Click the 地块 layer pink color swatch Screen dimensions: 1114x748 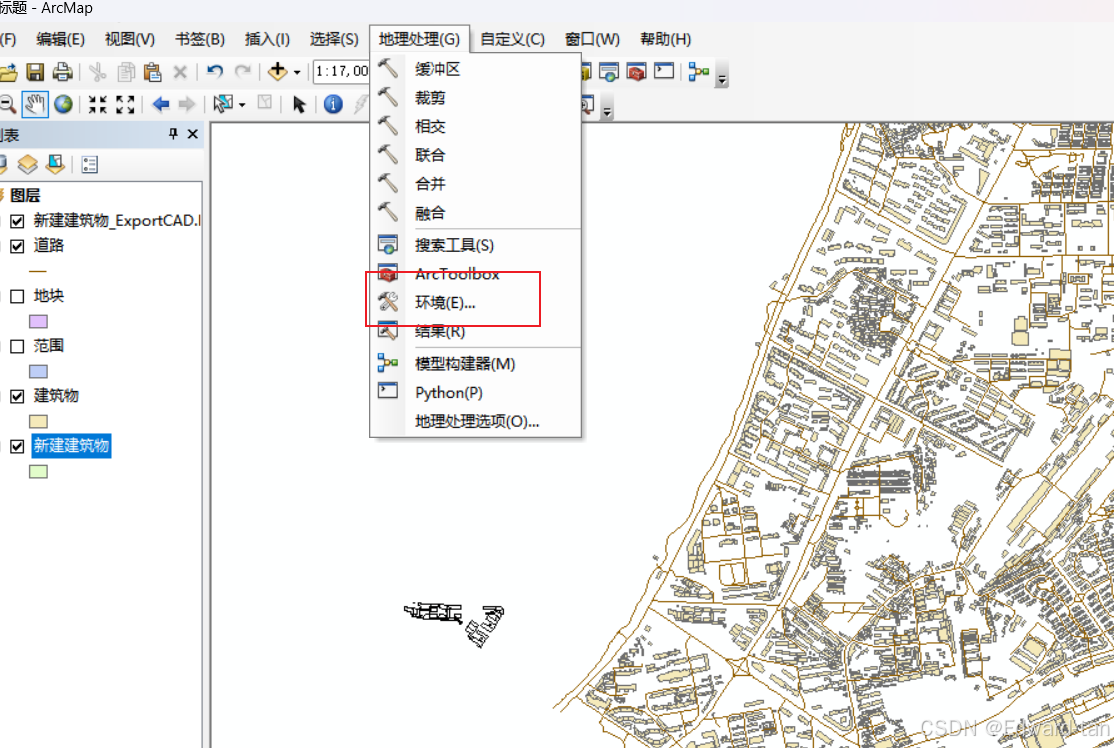click(x=38, y=321)
